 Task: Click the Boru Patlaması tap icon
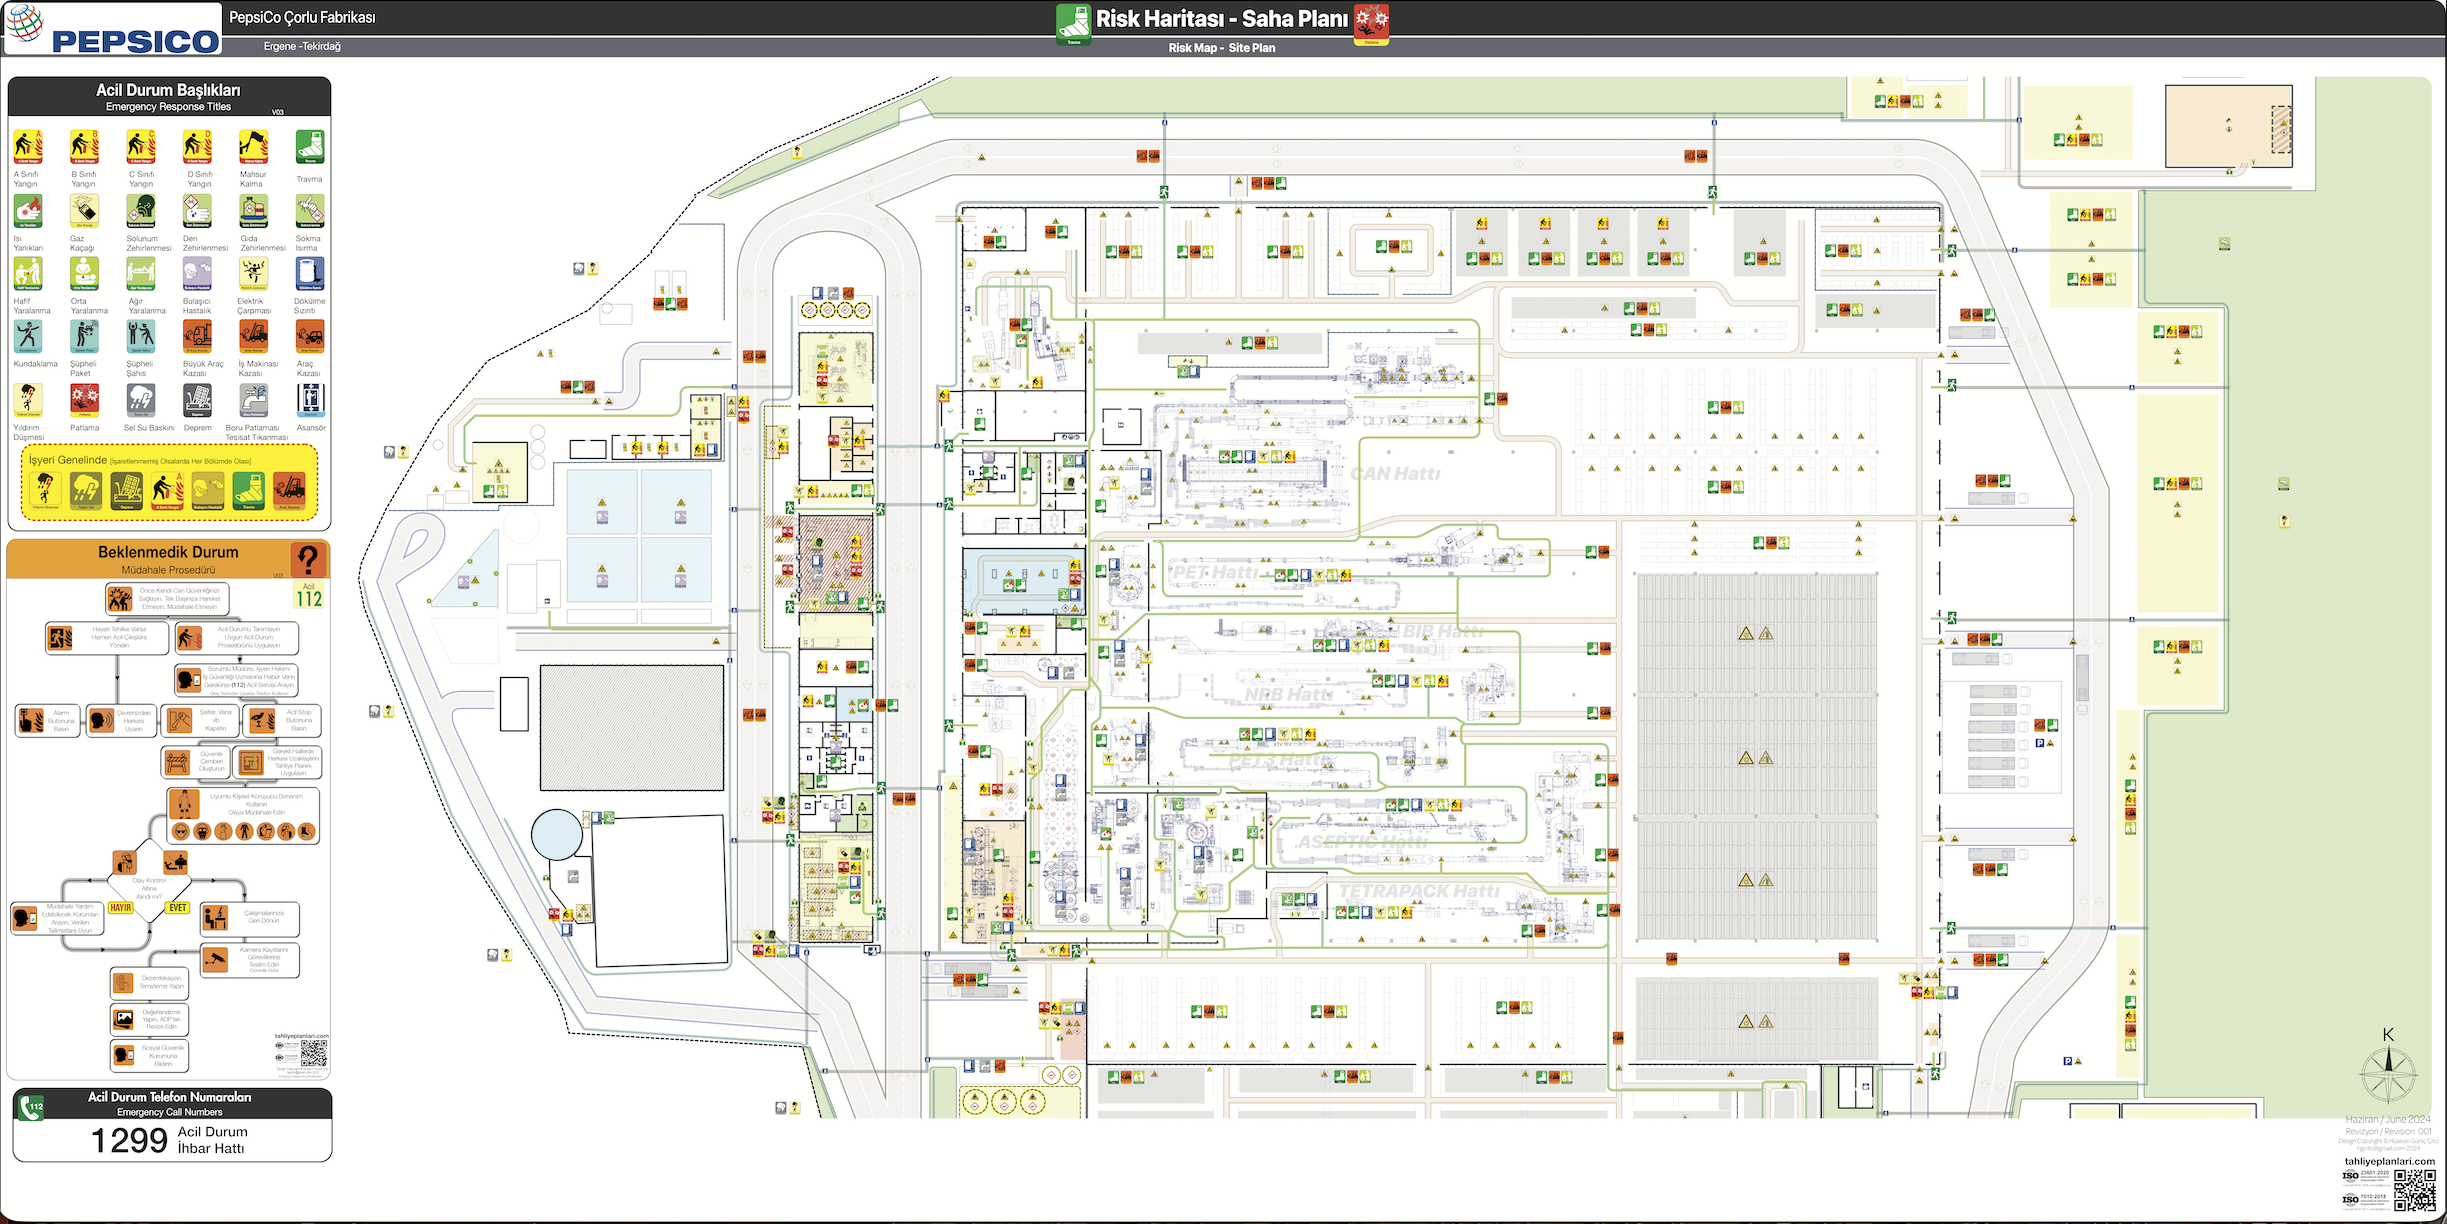point(253,400)
